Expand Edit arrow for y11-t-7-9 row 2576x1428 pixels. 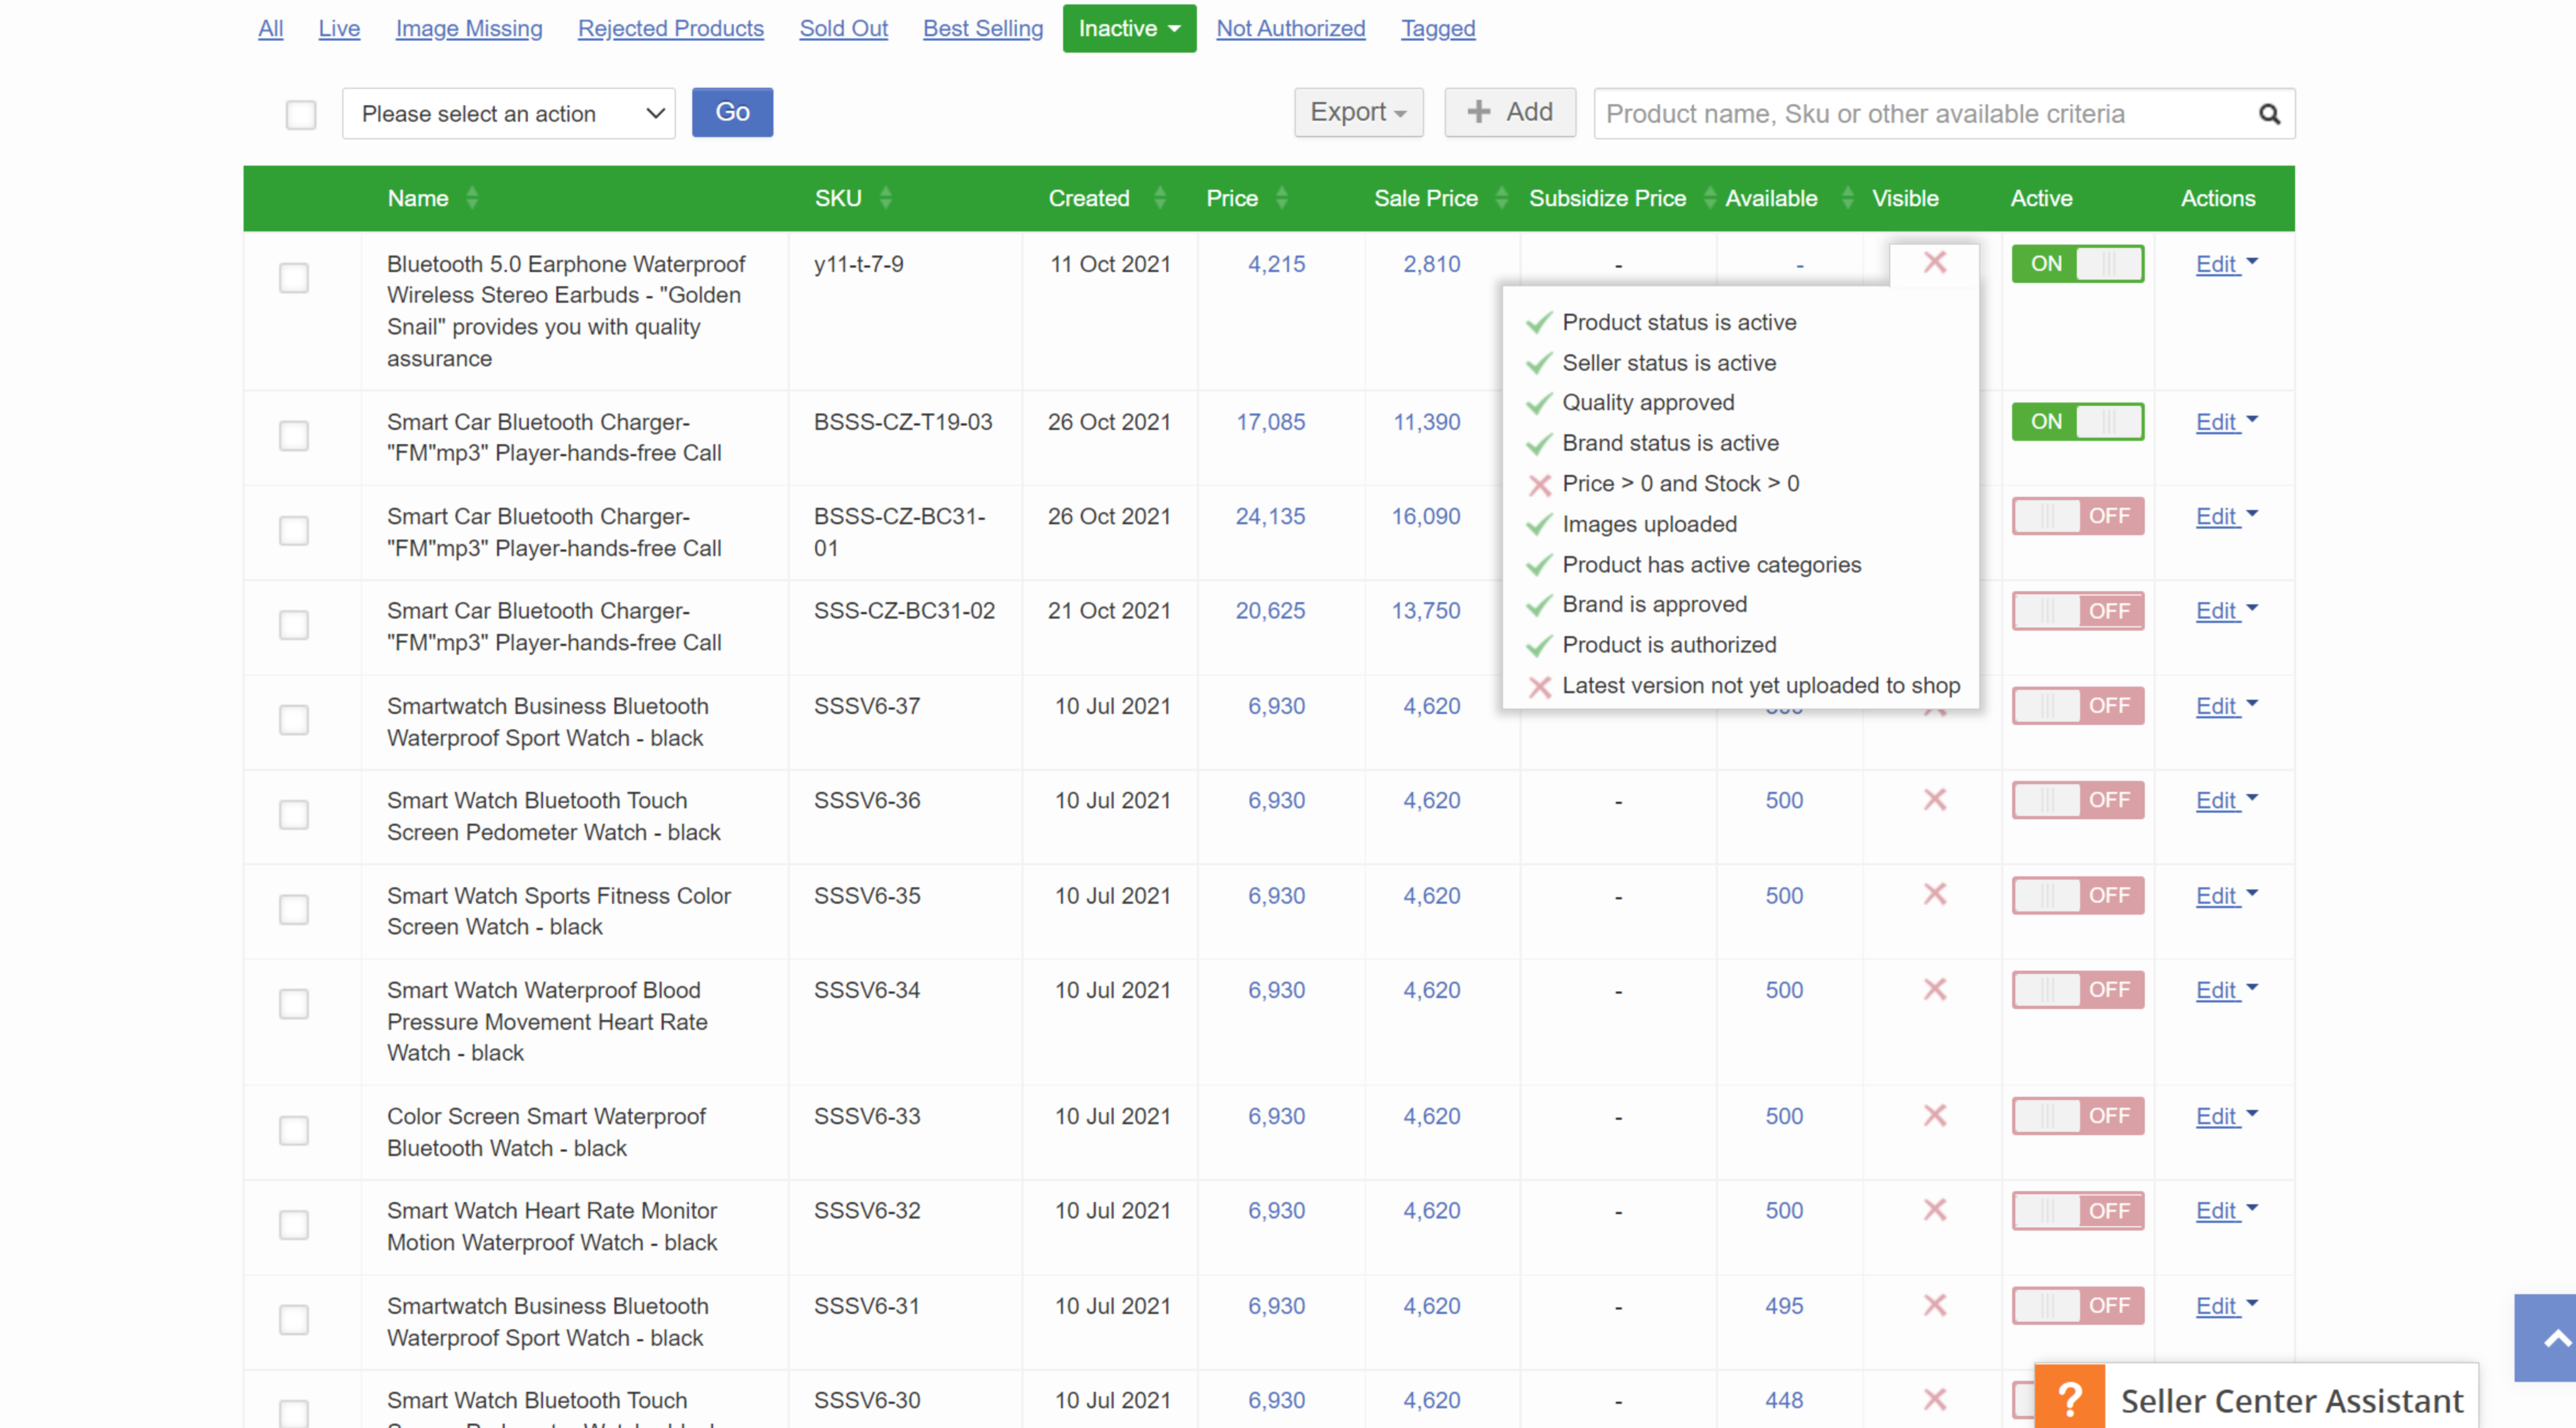tap(2252, 261)
